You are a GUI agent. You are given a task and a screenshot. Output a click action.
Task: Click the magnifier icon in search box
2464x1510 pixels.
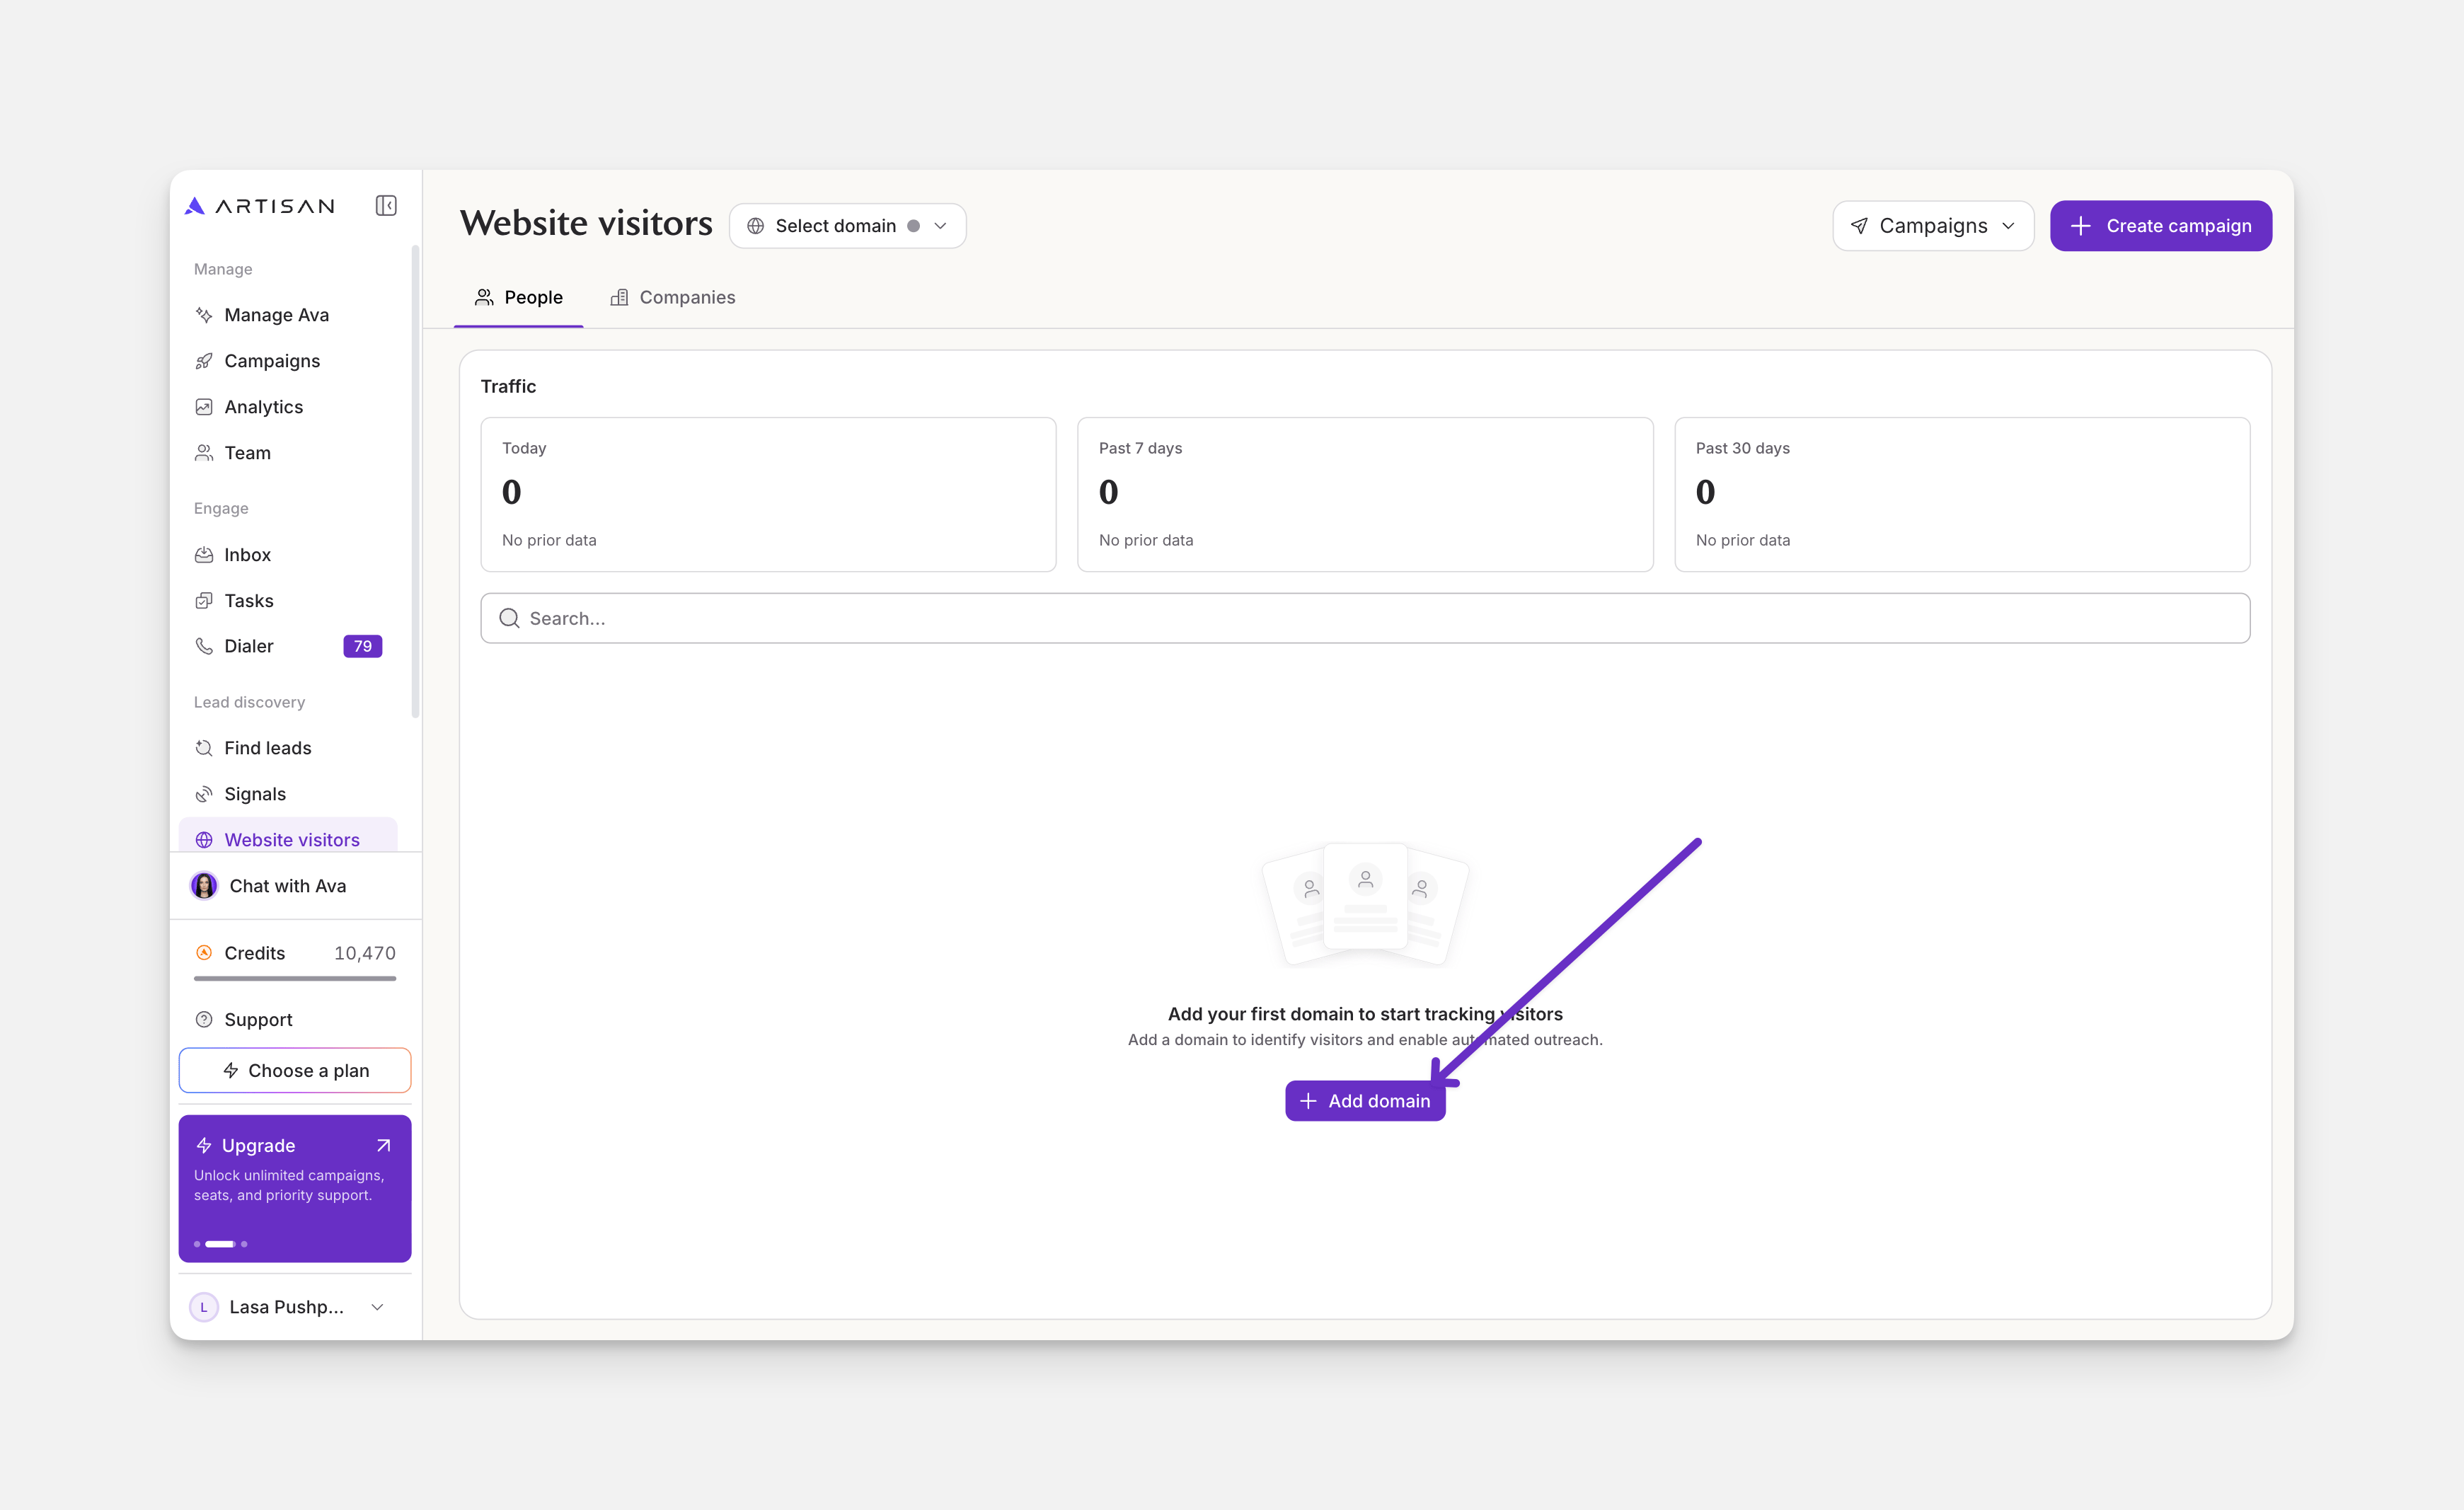point(509,618)
